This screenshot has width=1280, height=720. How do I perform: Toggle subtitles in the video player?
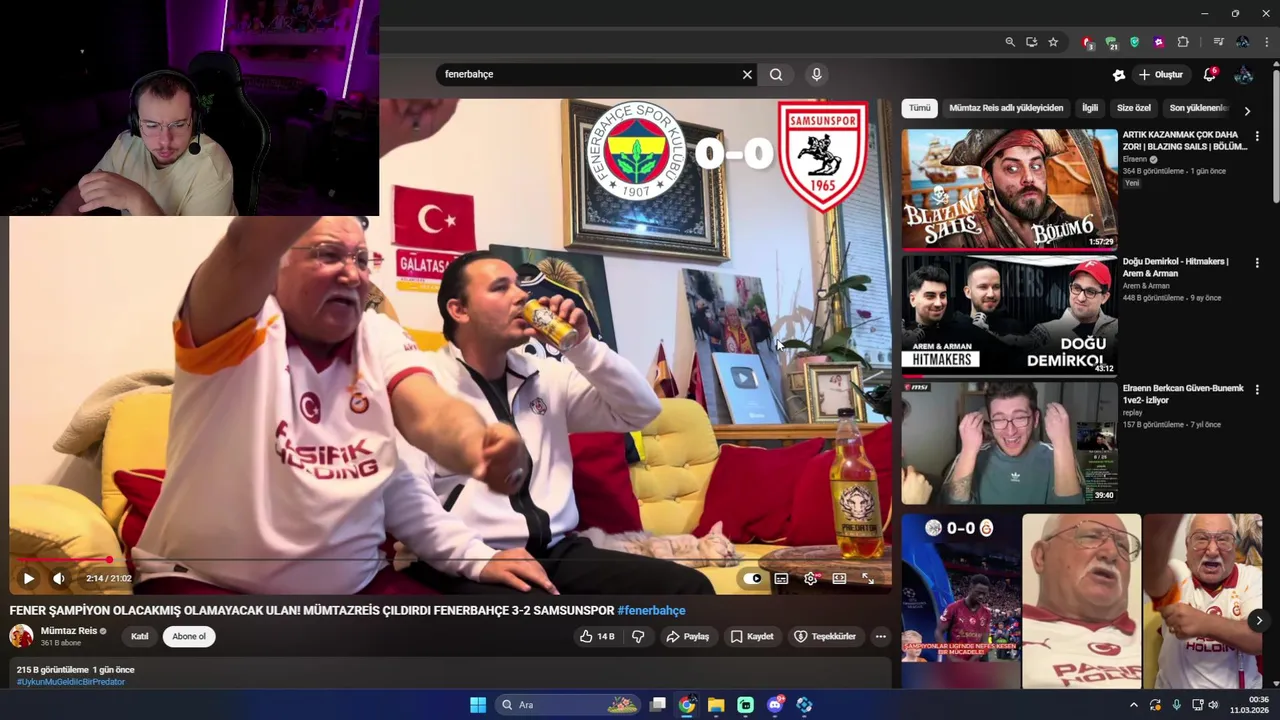(781, 578)
